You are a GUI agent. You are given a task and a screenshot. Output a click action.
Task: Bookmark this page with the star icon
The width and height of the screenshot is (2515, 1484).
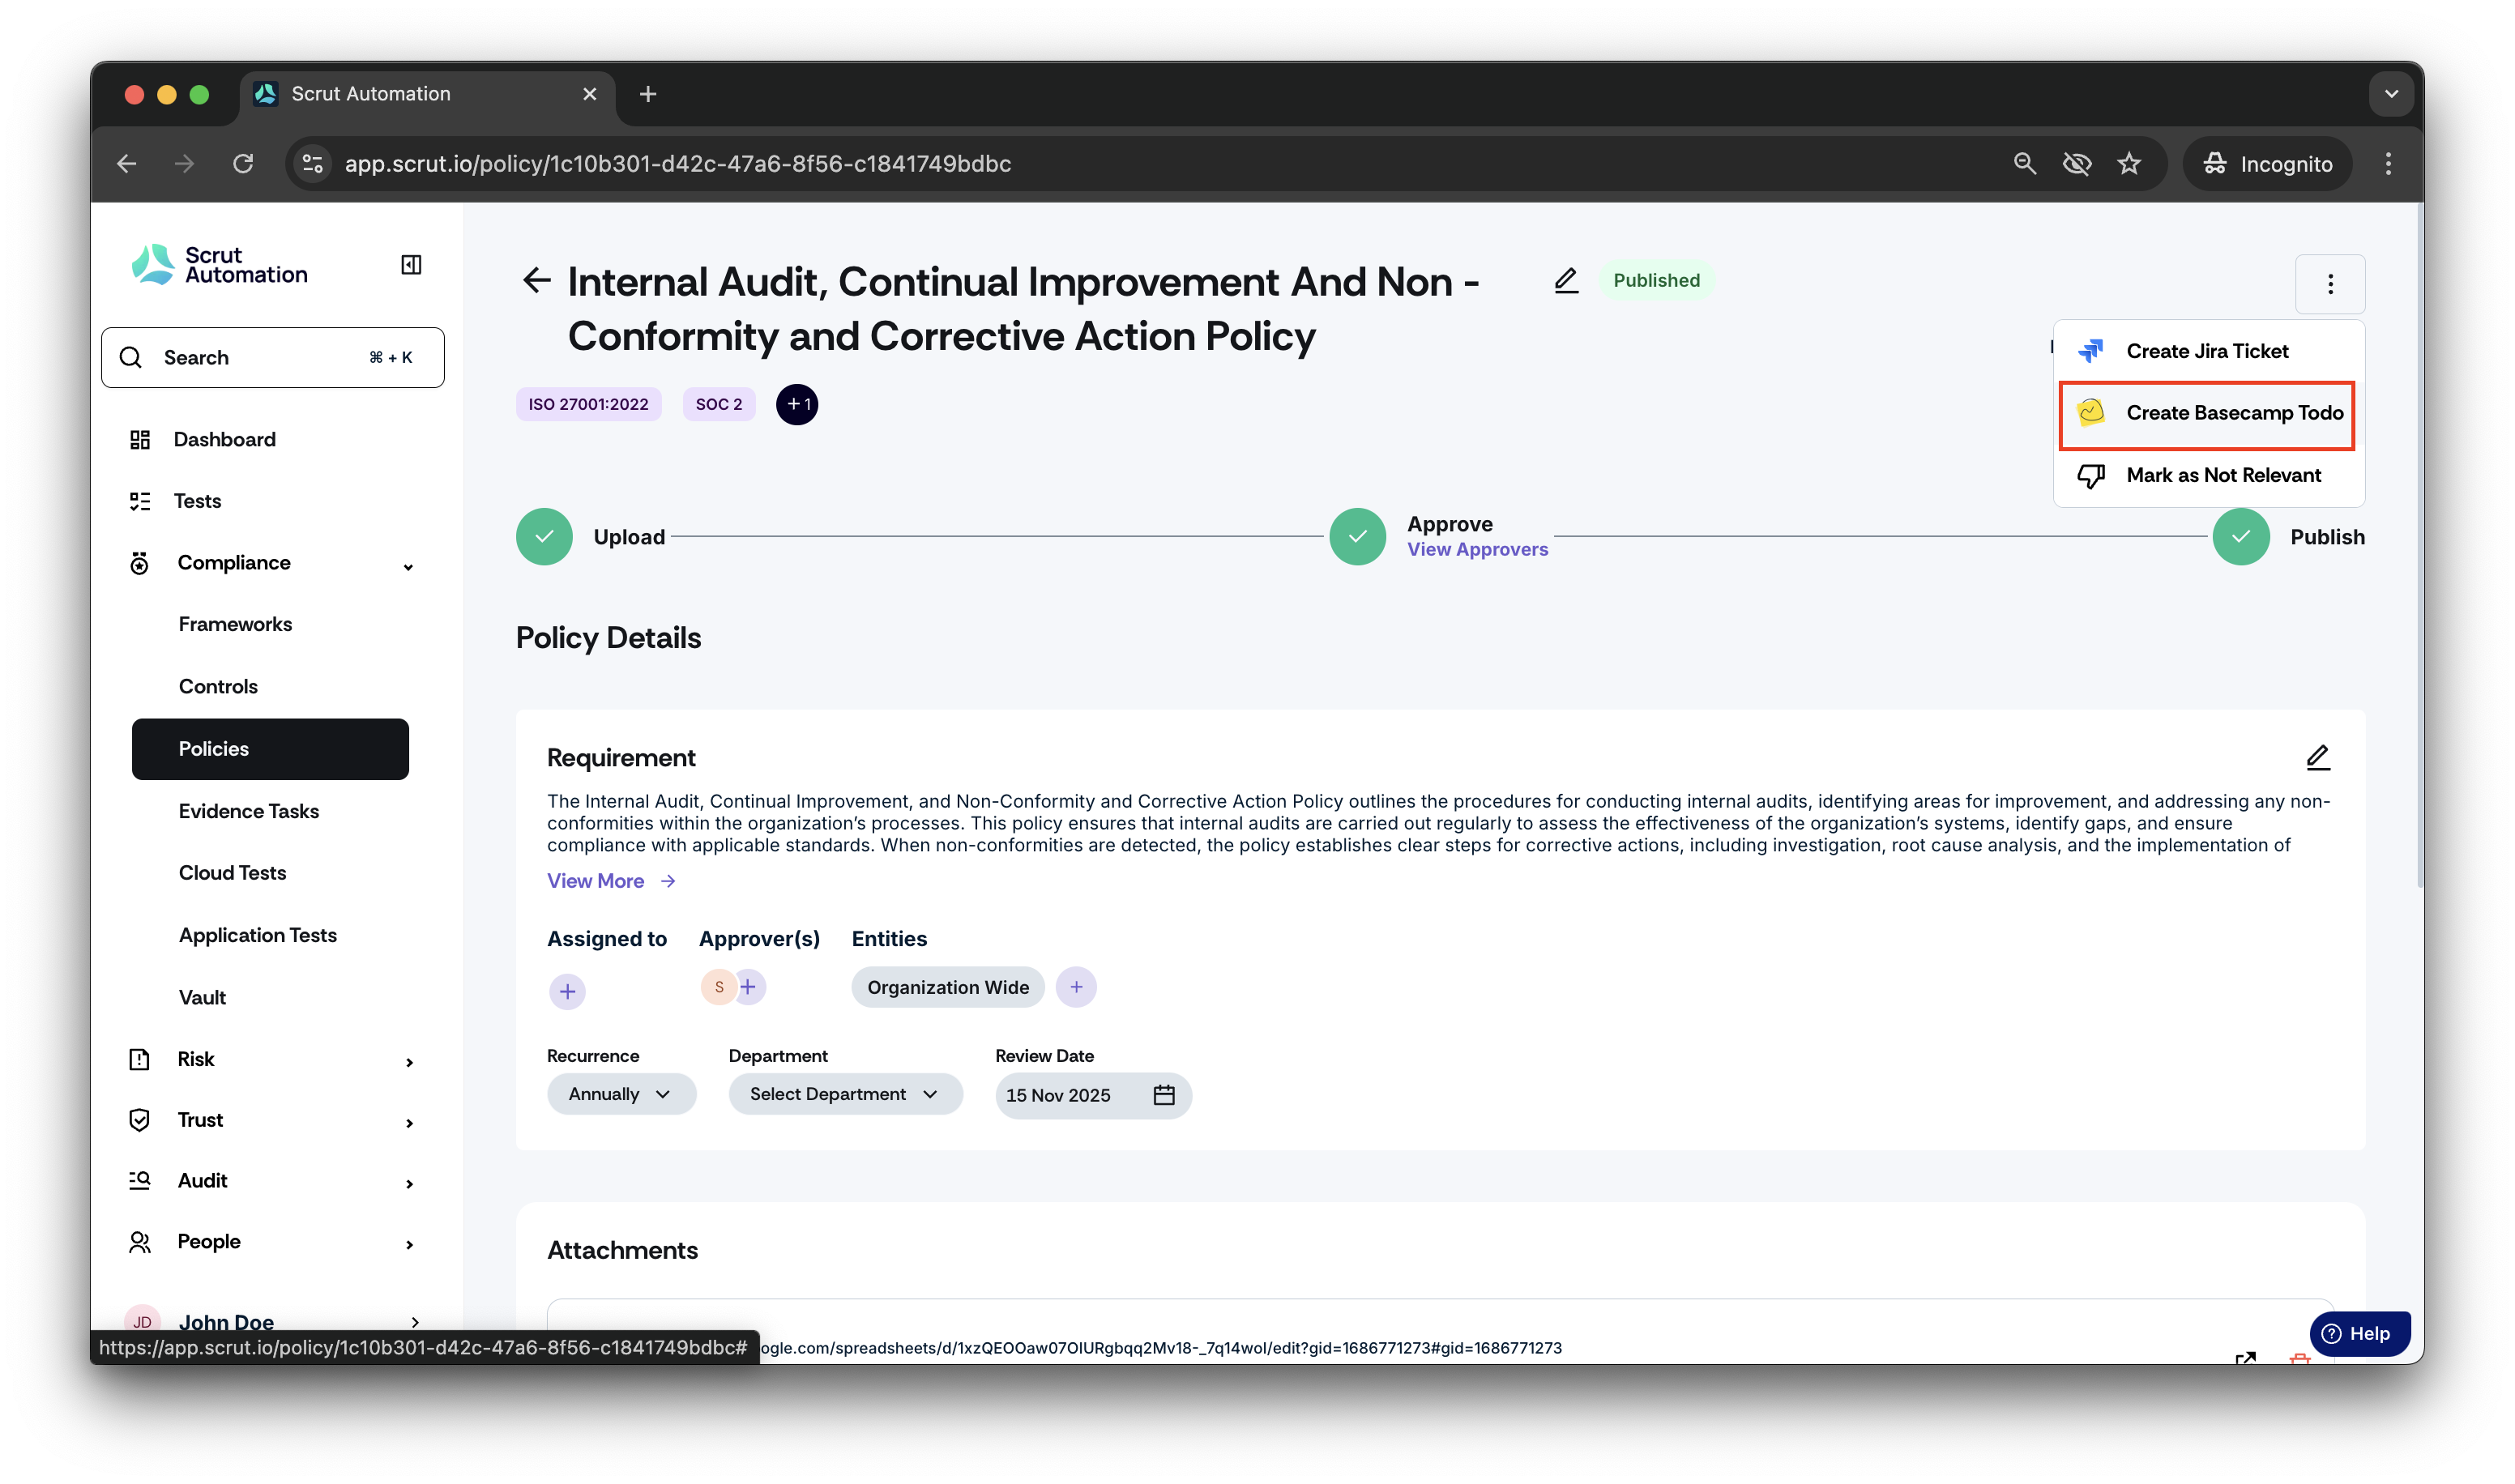point(2129,164)
